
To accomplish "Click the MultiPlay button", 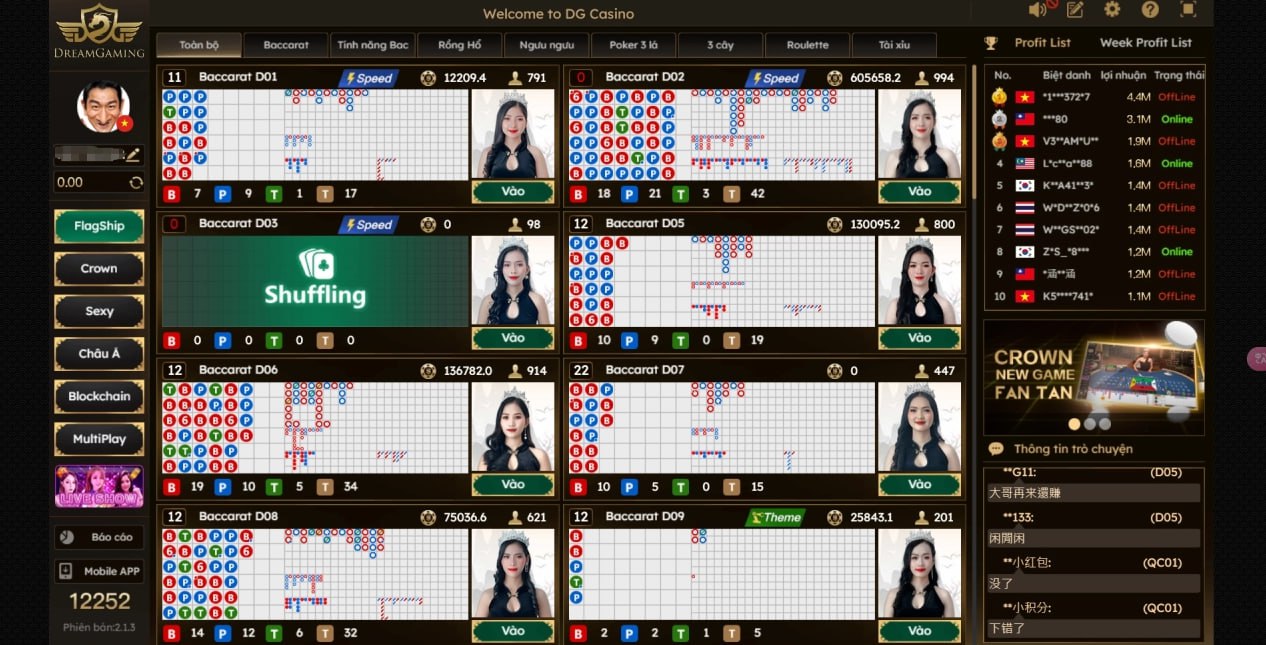I will point(99,439).
